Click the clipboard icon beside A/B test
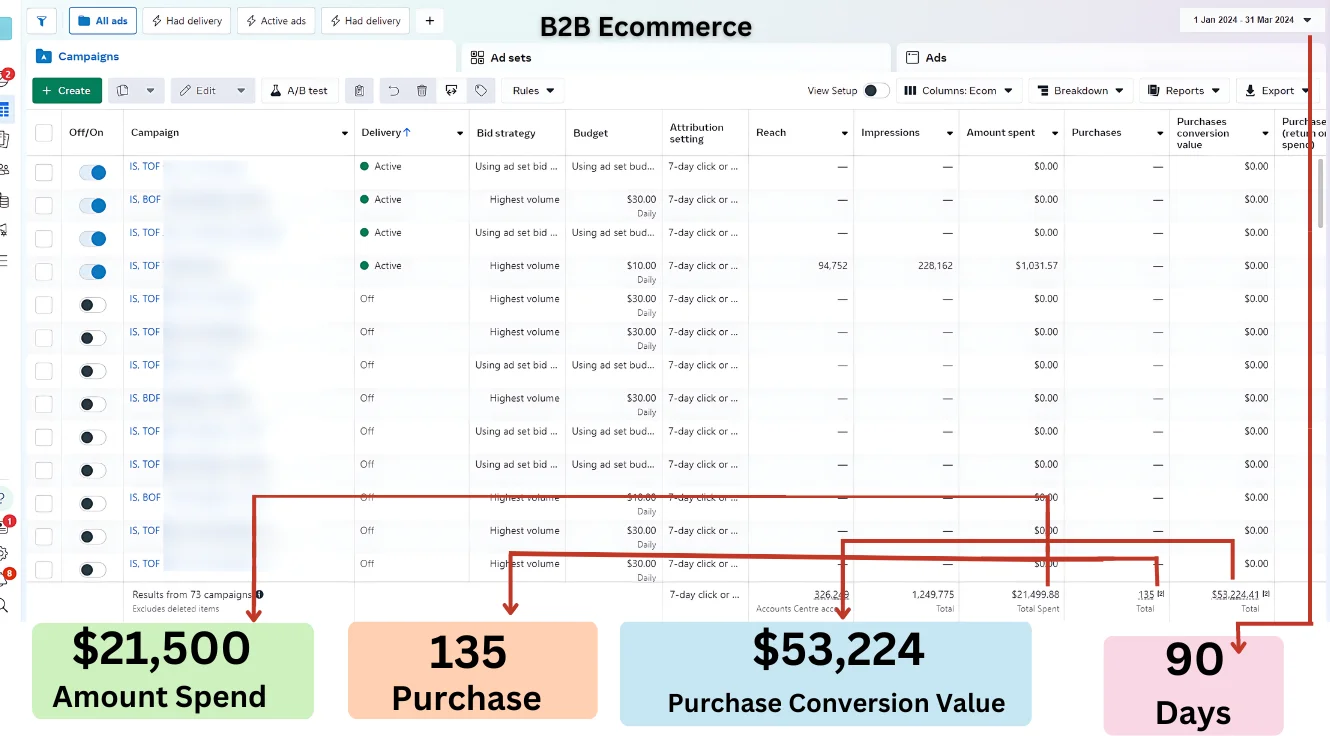The height and width of the screenshot is (736, 1330). 359,91
